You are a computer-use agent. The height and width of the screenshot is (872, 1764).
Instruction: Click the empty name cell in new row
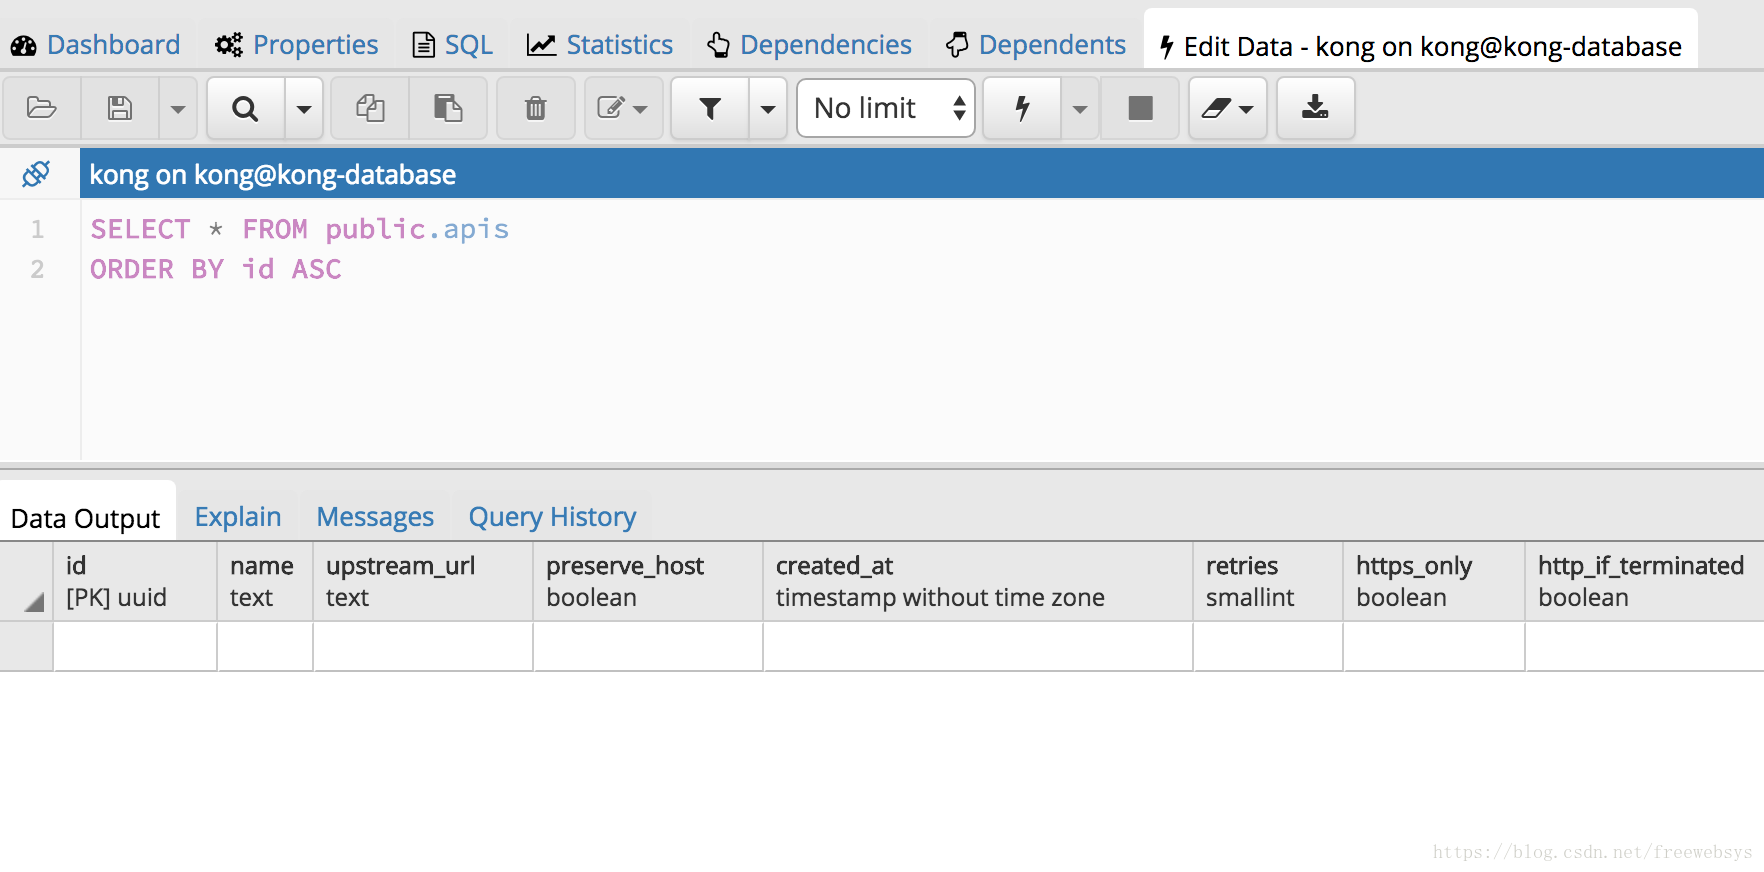click(265, 646)
